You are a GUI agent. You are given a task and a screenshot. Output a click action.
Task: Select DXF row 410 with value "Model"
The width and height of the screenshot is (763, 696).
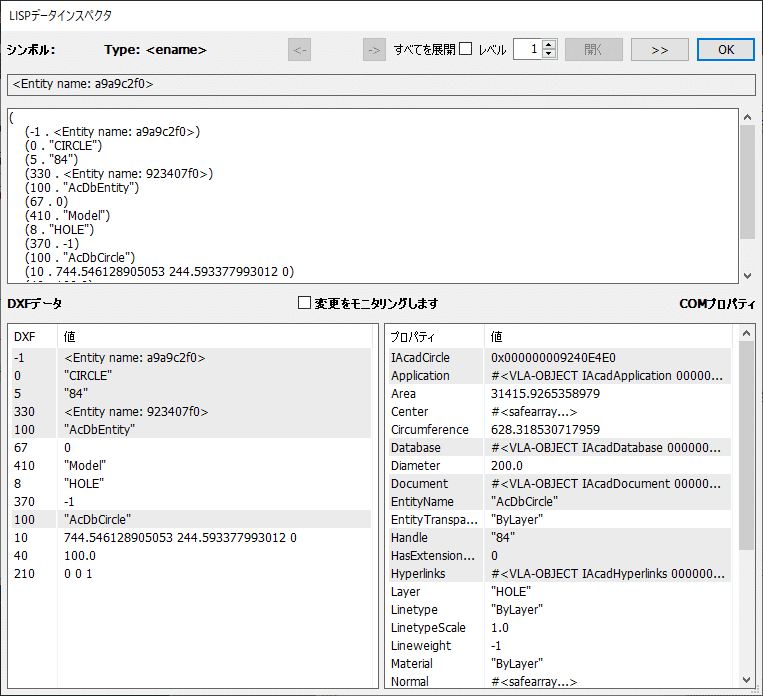pyautogui.click(x=191, y=466)
